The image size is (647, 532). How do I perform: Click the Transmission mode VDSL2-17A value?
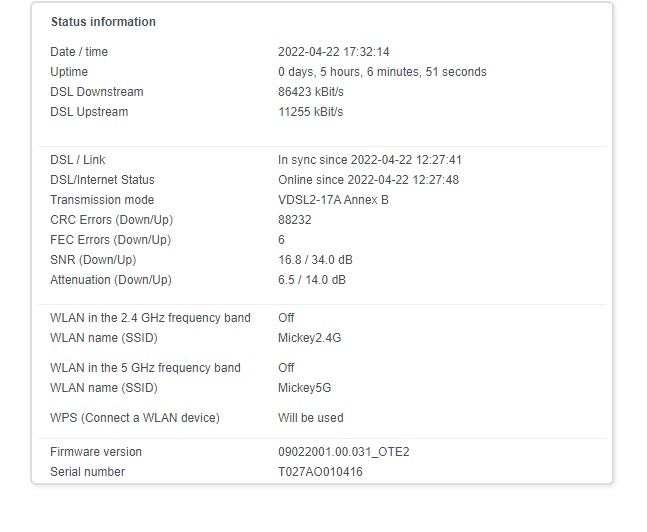click(333, 200)
